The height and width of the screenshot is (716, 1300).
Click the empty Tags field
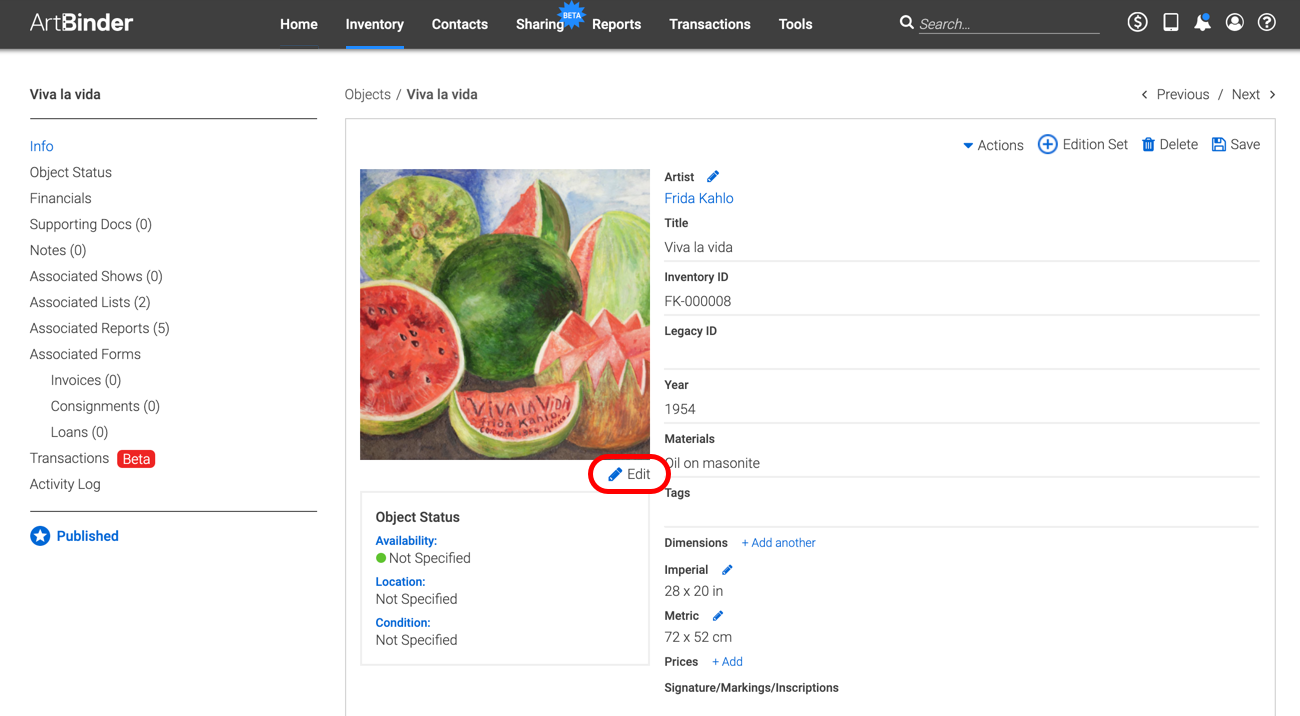point(961,514)
